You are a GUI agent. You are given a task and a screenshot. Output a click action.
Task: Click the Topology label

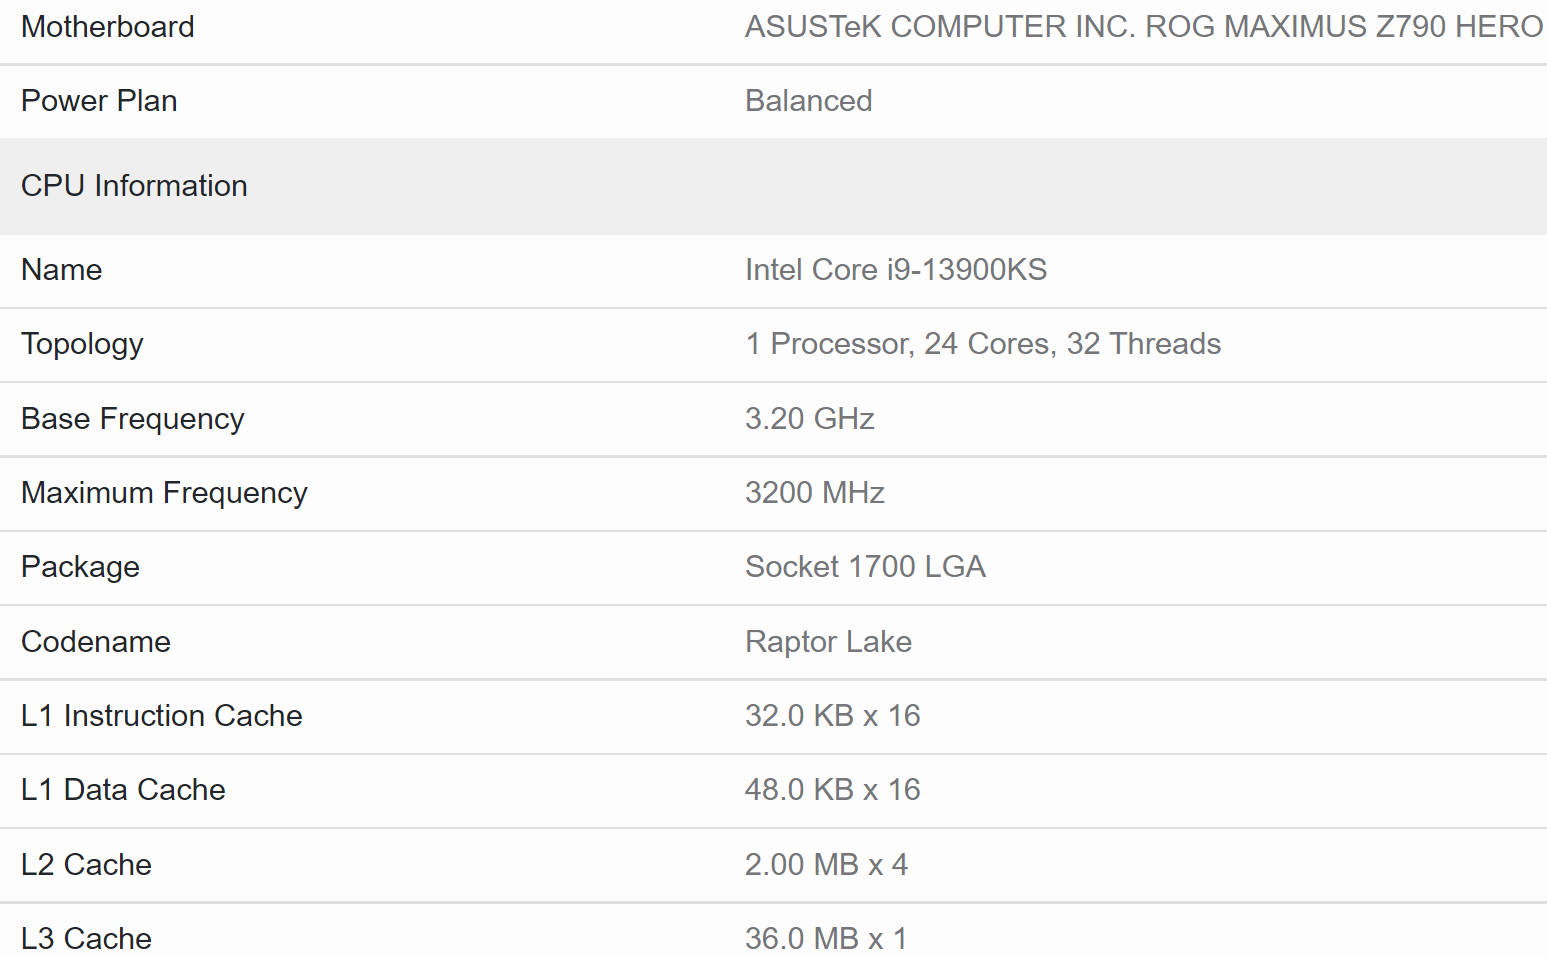82,344
